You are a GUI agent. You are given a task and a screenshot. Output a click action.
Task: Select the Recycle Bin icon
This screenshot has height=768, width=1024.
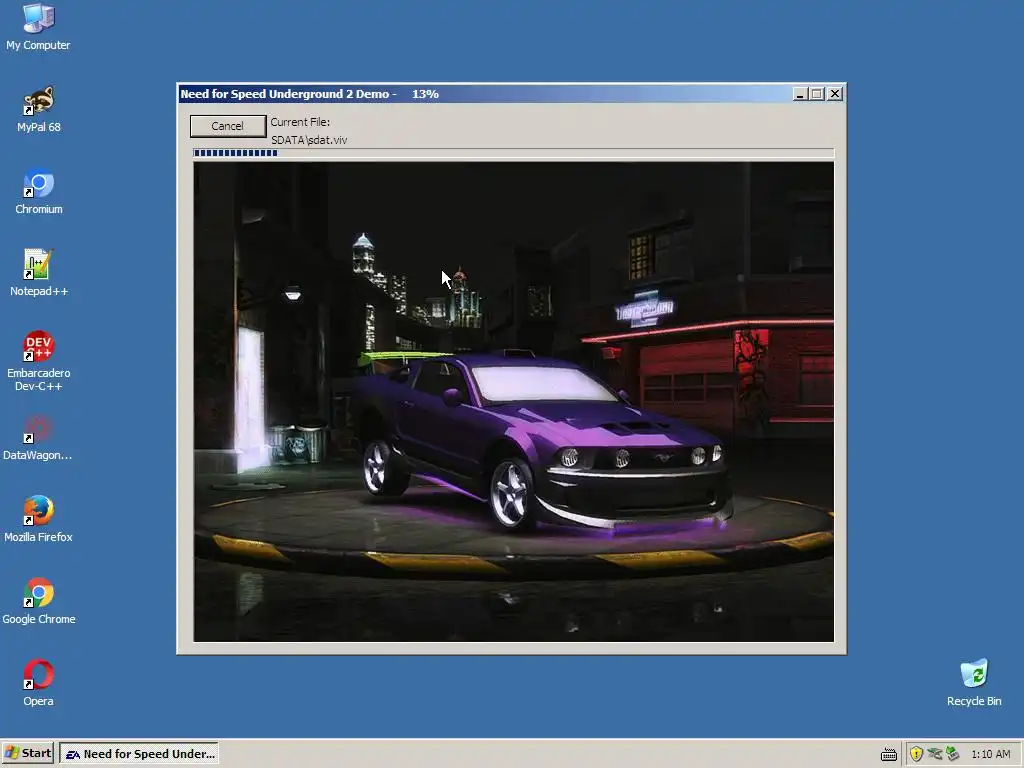pos(974,684)
